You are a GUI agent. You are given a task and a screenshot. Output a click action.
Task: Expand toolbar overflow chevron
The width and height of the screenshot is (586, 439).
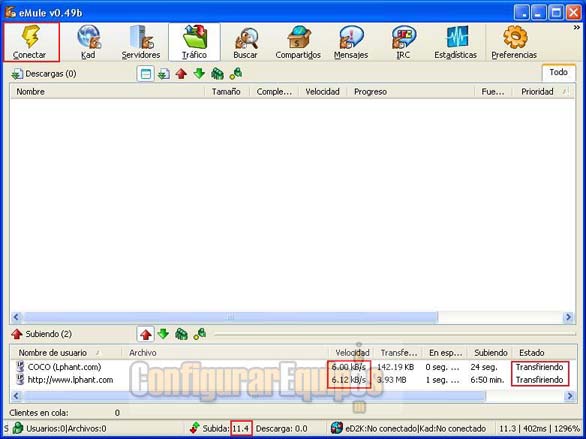(x=577, y=28)
